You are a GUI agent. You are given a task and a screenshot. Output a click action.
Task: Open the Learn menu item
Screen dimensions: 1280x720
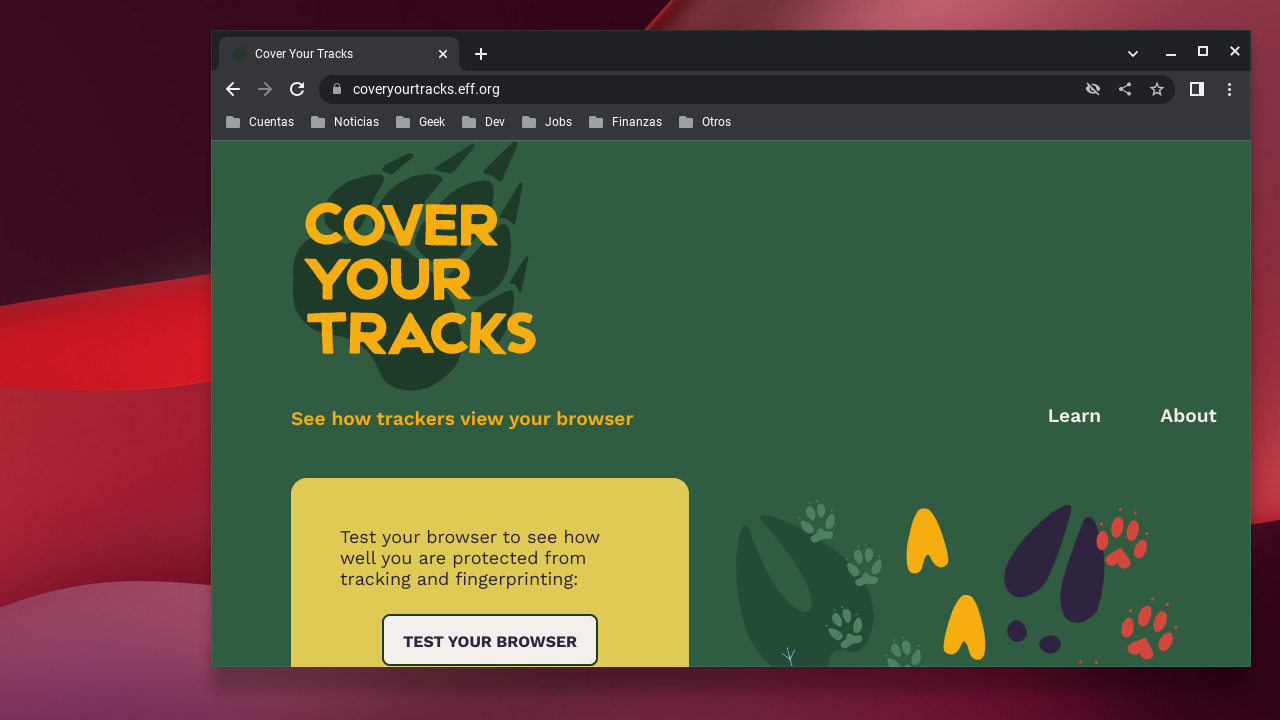coord(1074,416)
